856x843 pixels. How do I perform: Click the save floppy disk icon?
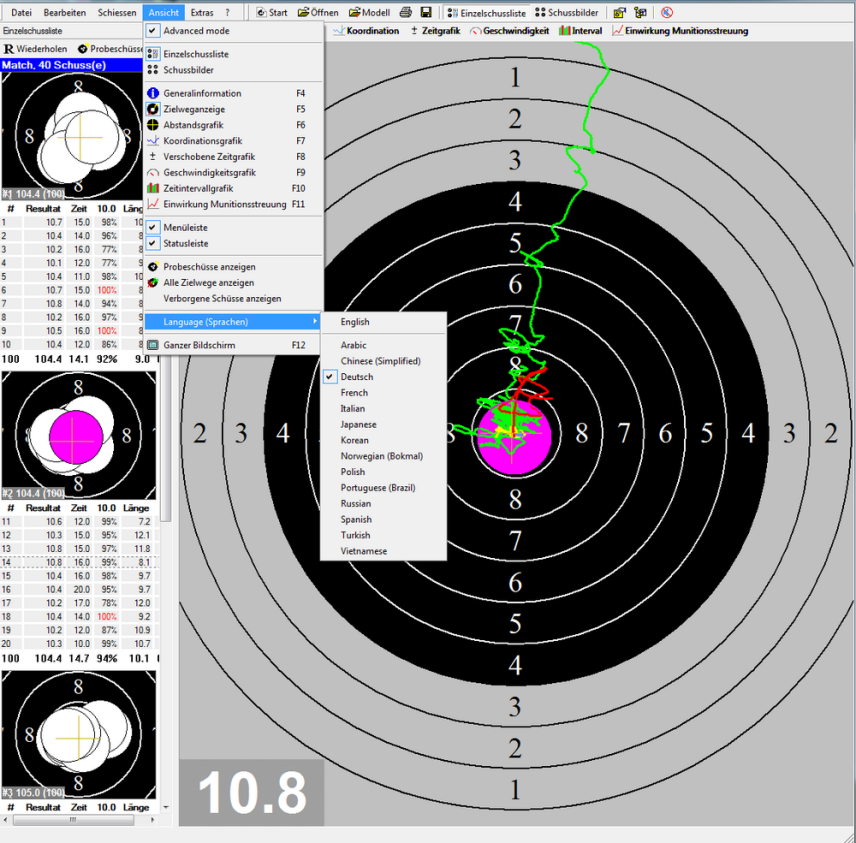[426, 13]
